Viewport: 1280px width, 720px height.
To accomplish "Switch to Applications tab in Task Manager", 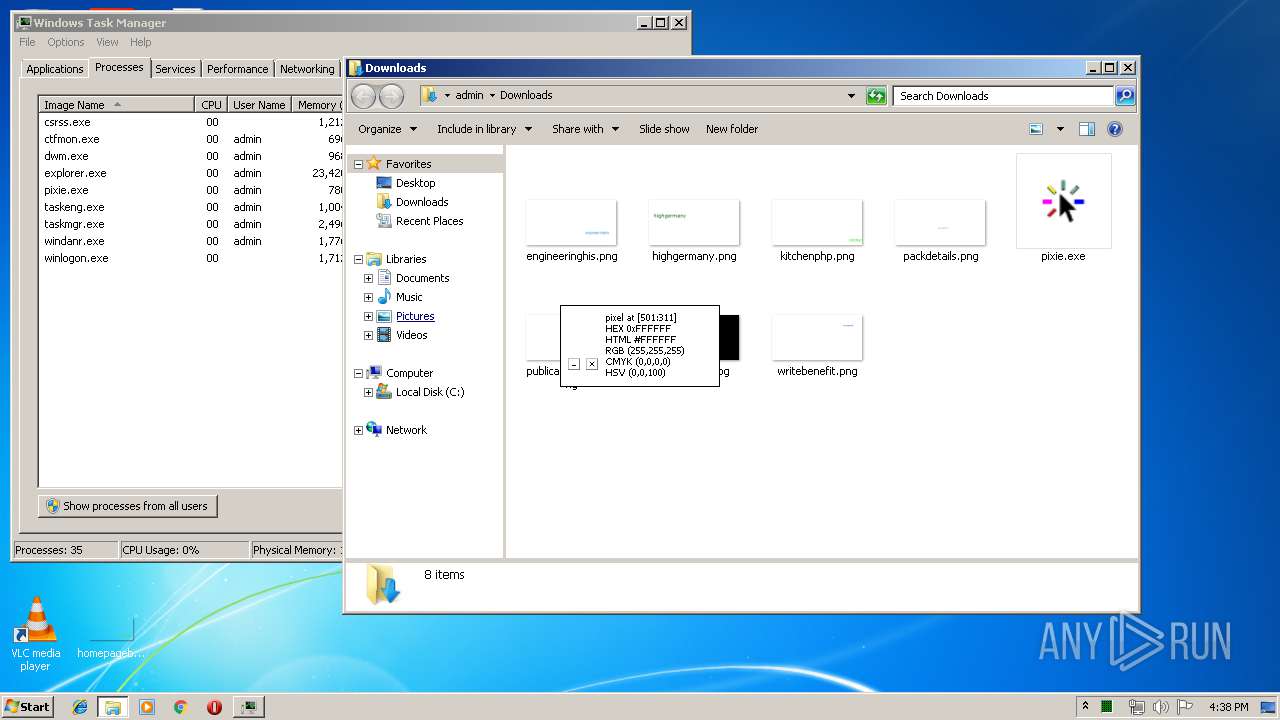I will pyautogui.click(x=55, y=69).
